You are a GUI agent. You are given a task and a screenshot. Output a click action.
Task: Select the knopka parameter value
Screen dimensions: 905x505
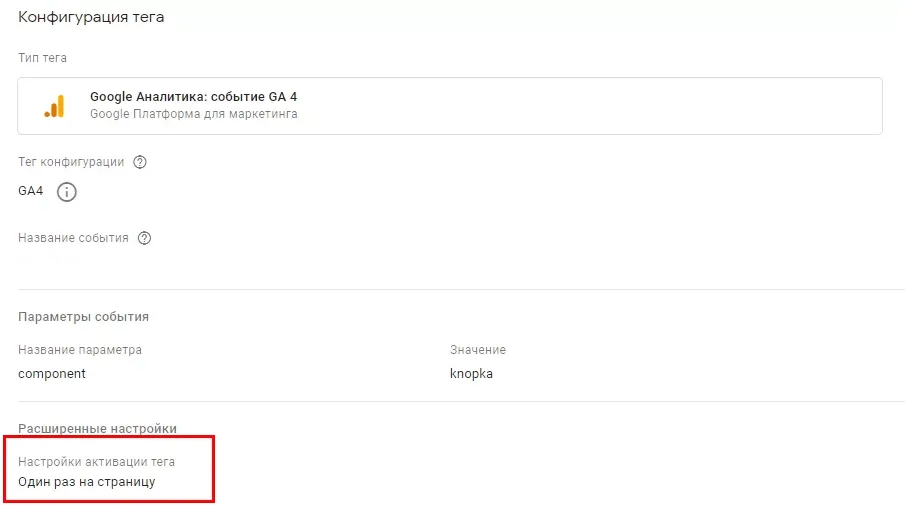pos(472,374)
